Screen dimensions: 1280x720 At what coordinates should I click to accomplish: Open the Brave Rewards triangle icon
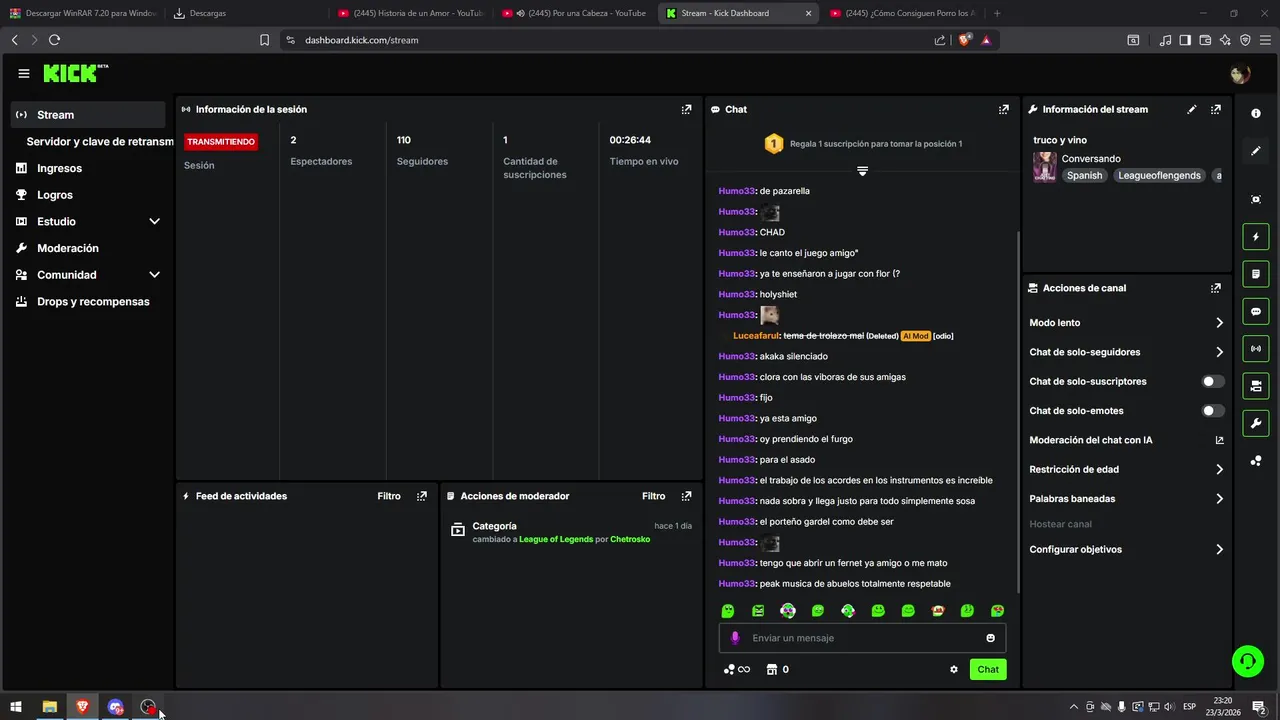pos(986,40)
